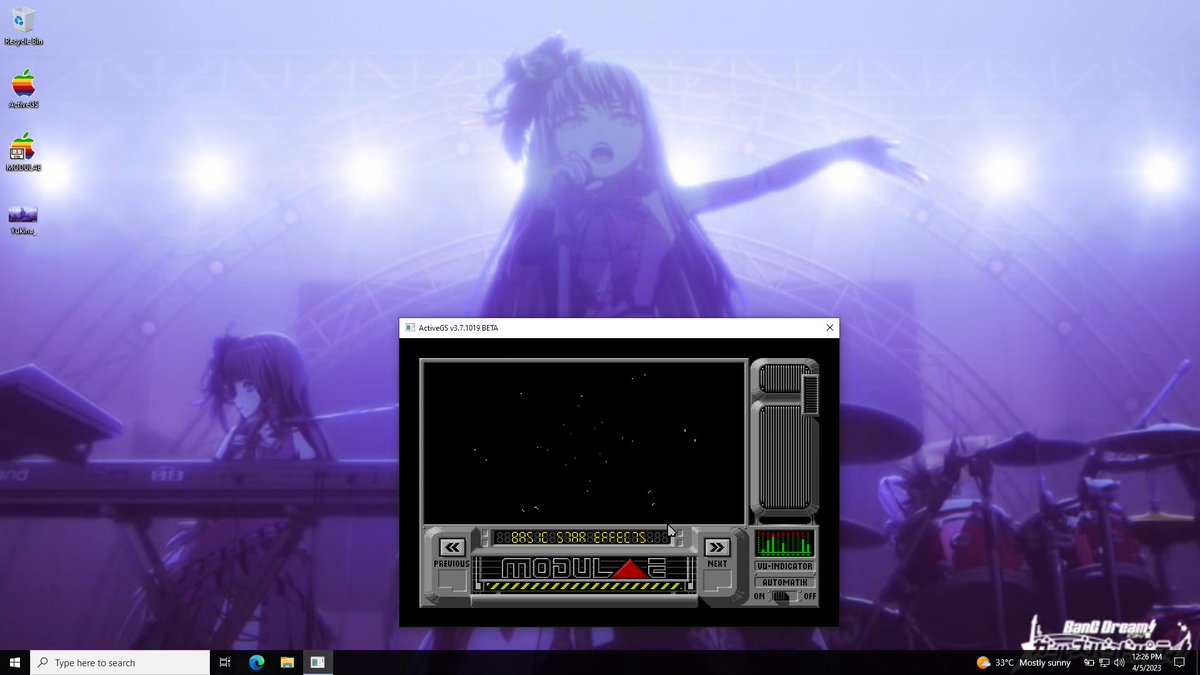
Task: Click the Previous double-arrow button
Action: 452,547
